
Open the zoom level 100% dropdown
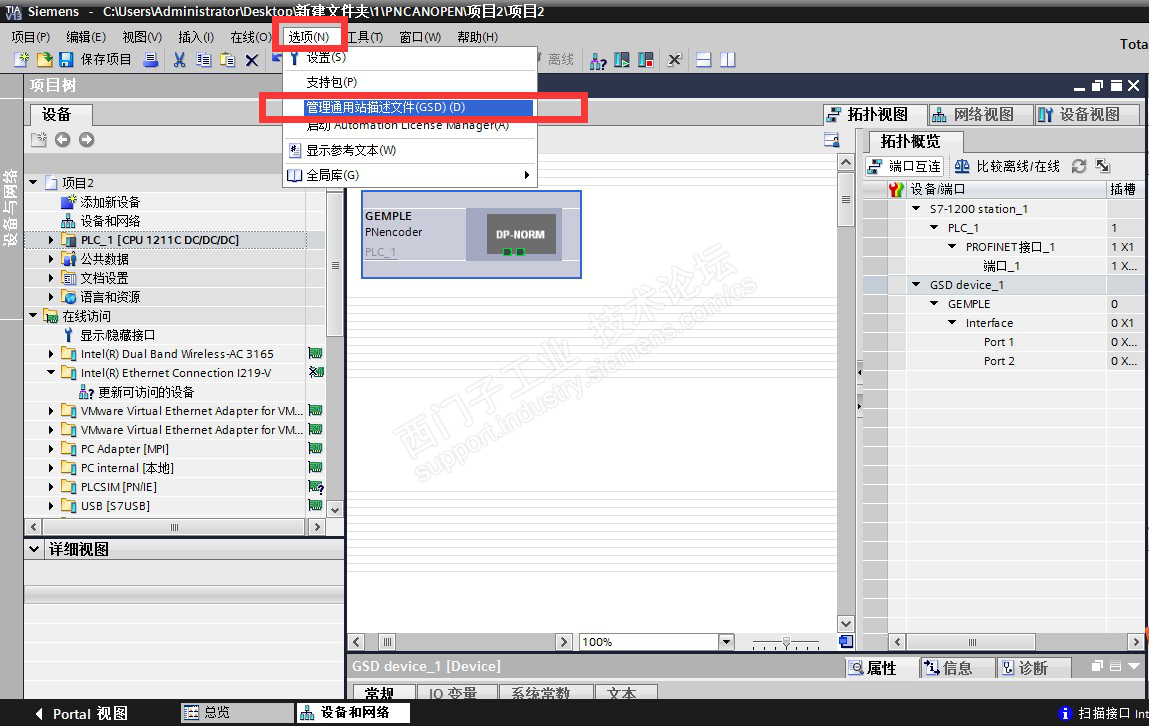[726, 642]
